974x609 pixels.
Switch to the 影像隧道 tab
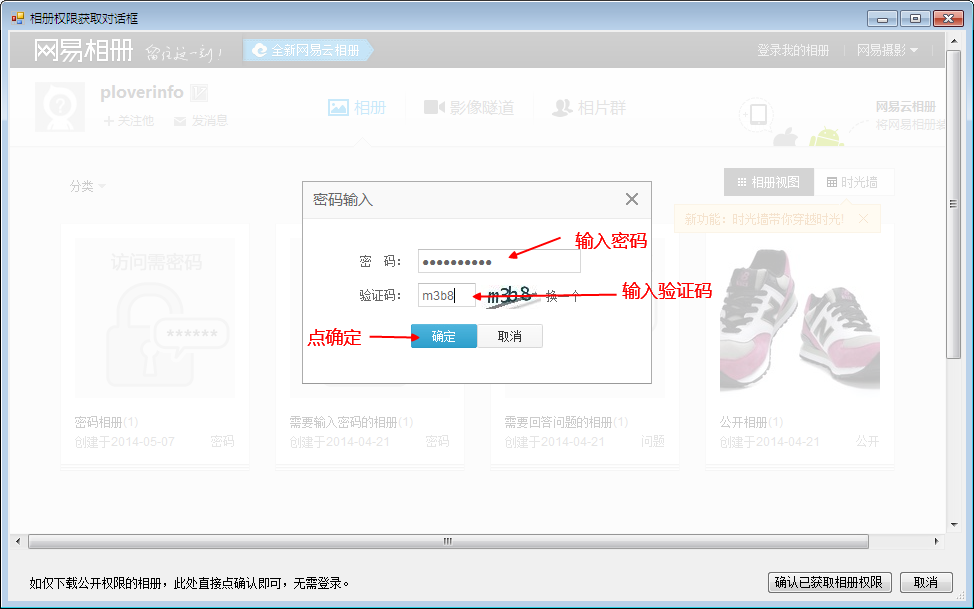click(469, 108)
